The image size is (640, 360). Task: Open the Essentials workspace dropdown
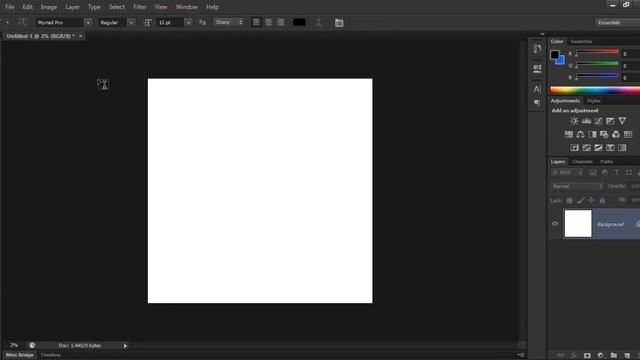[617, 22]
